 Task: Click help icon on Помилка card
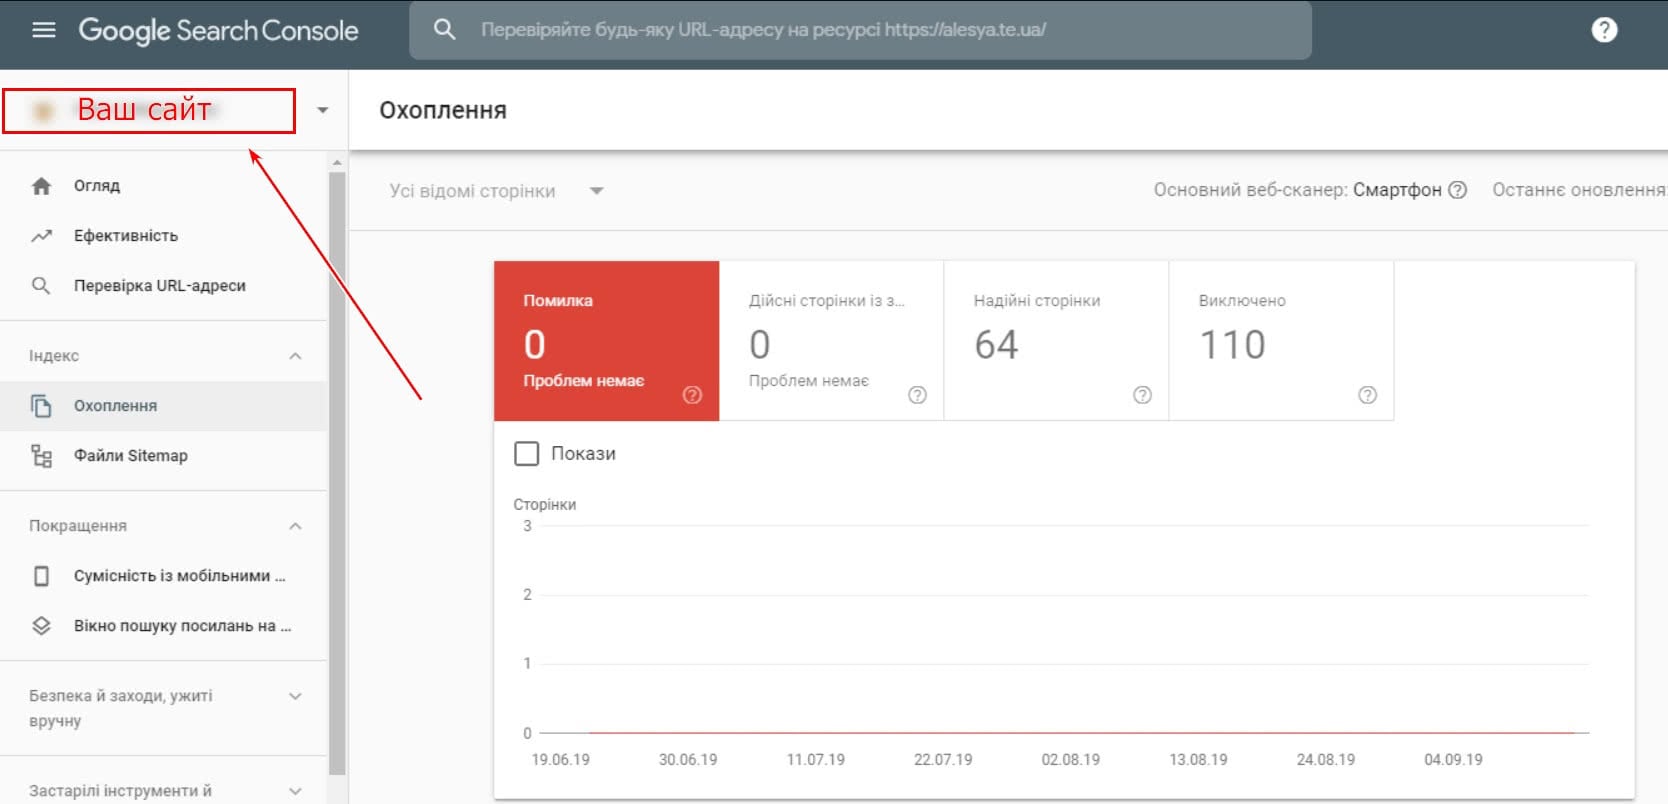coord(692,395)
